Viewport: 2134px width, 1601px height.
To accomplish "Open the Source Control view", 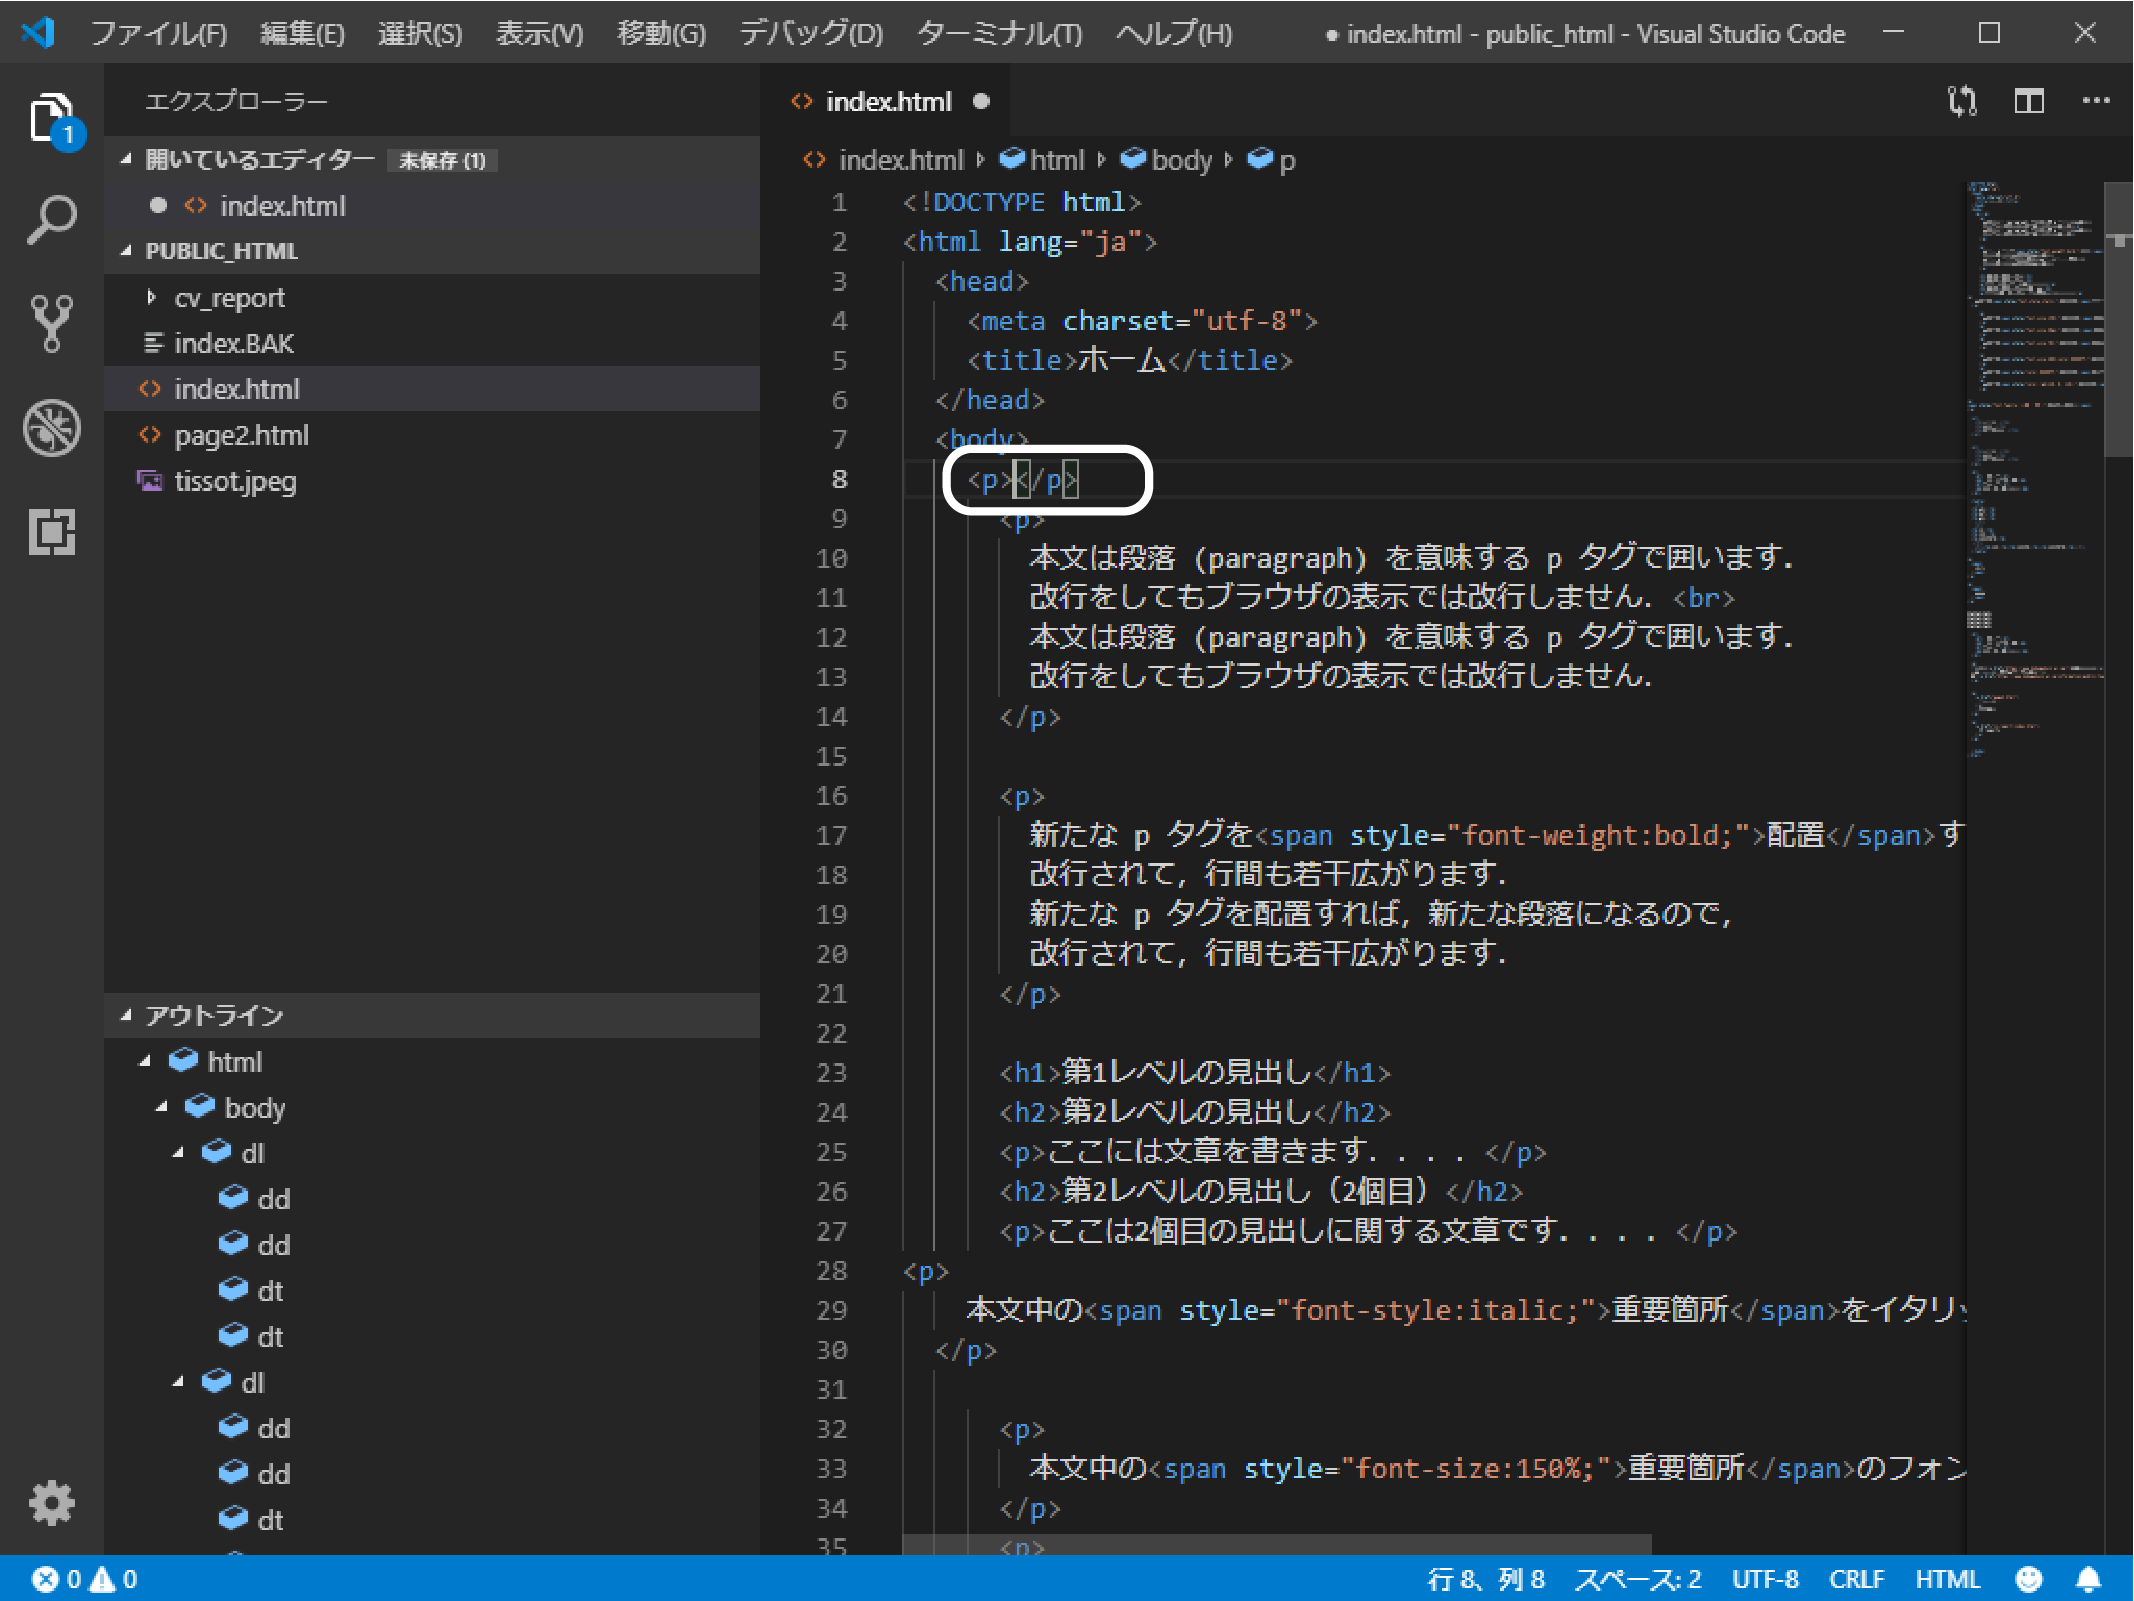I will [51, 324].
